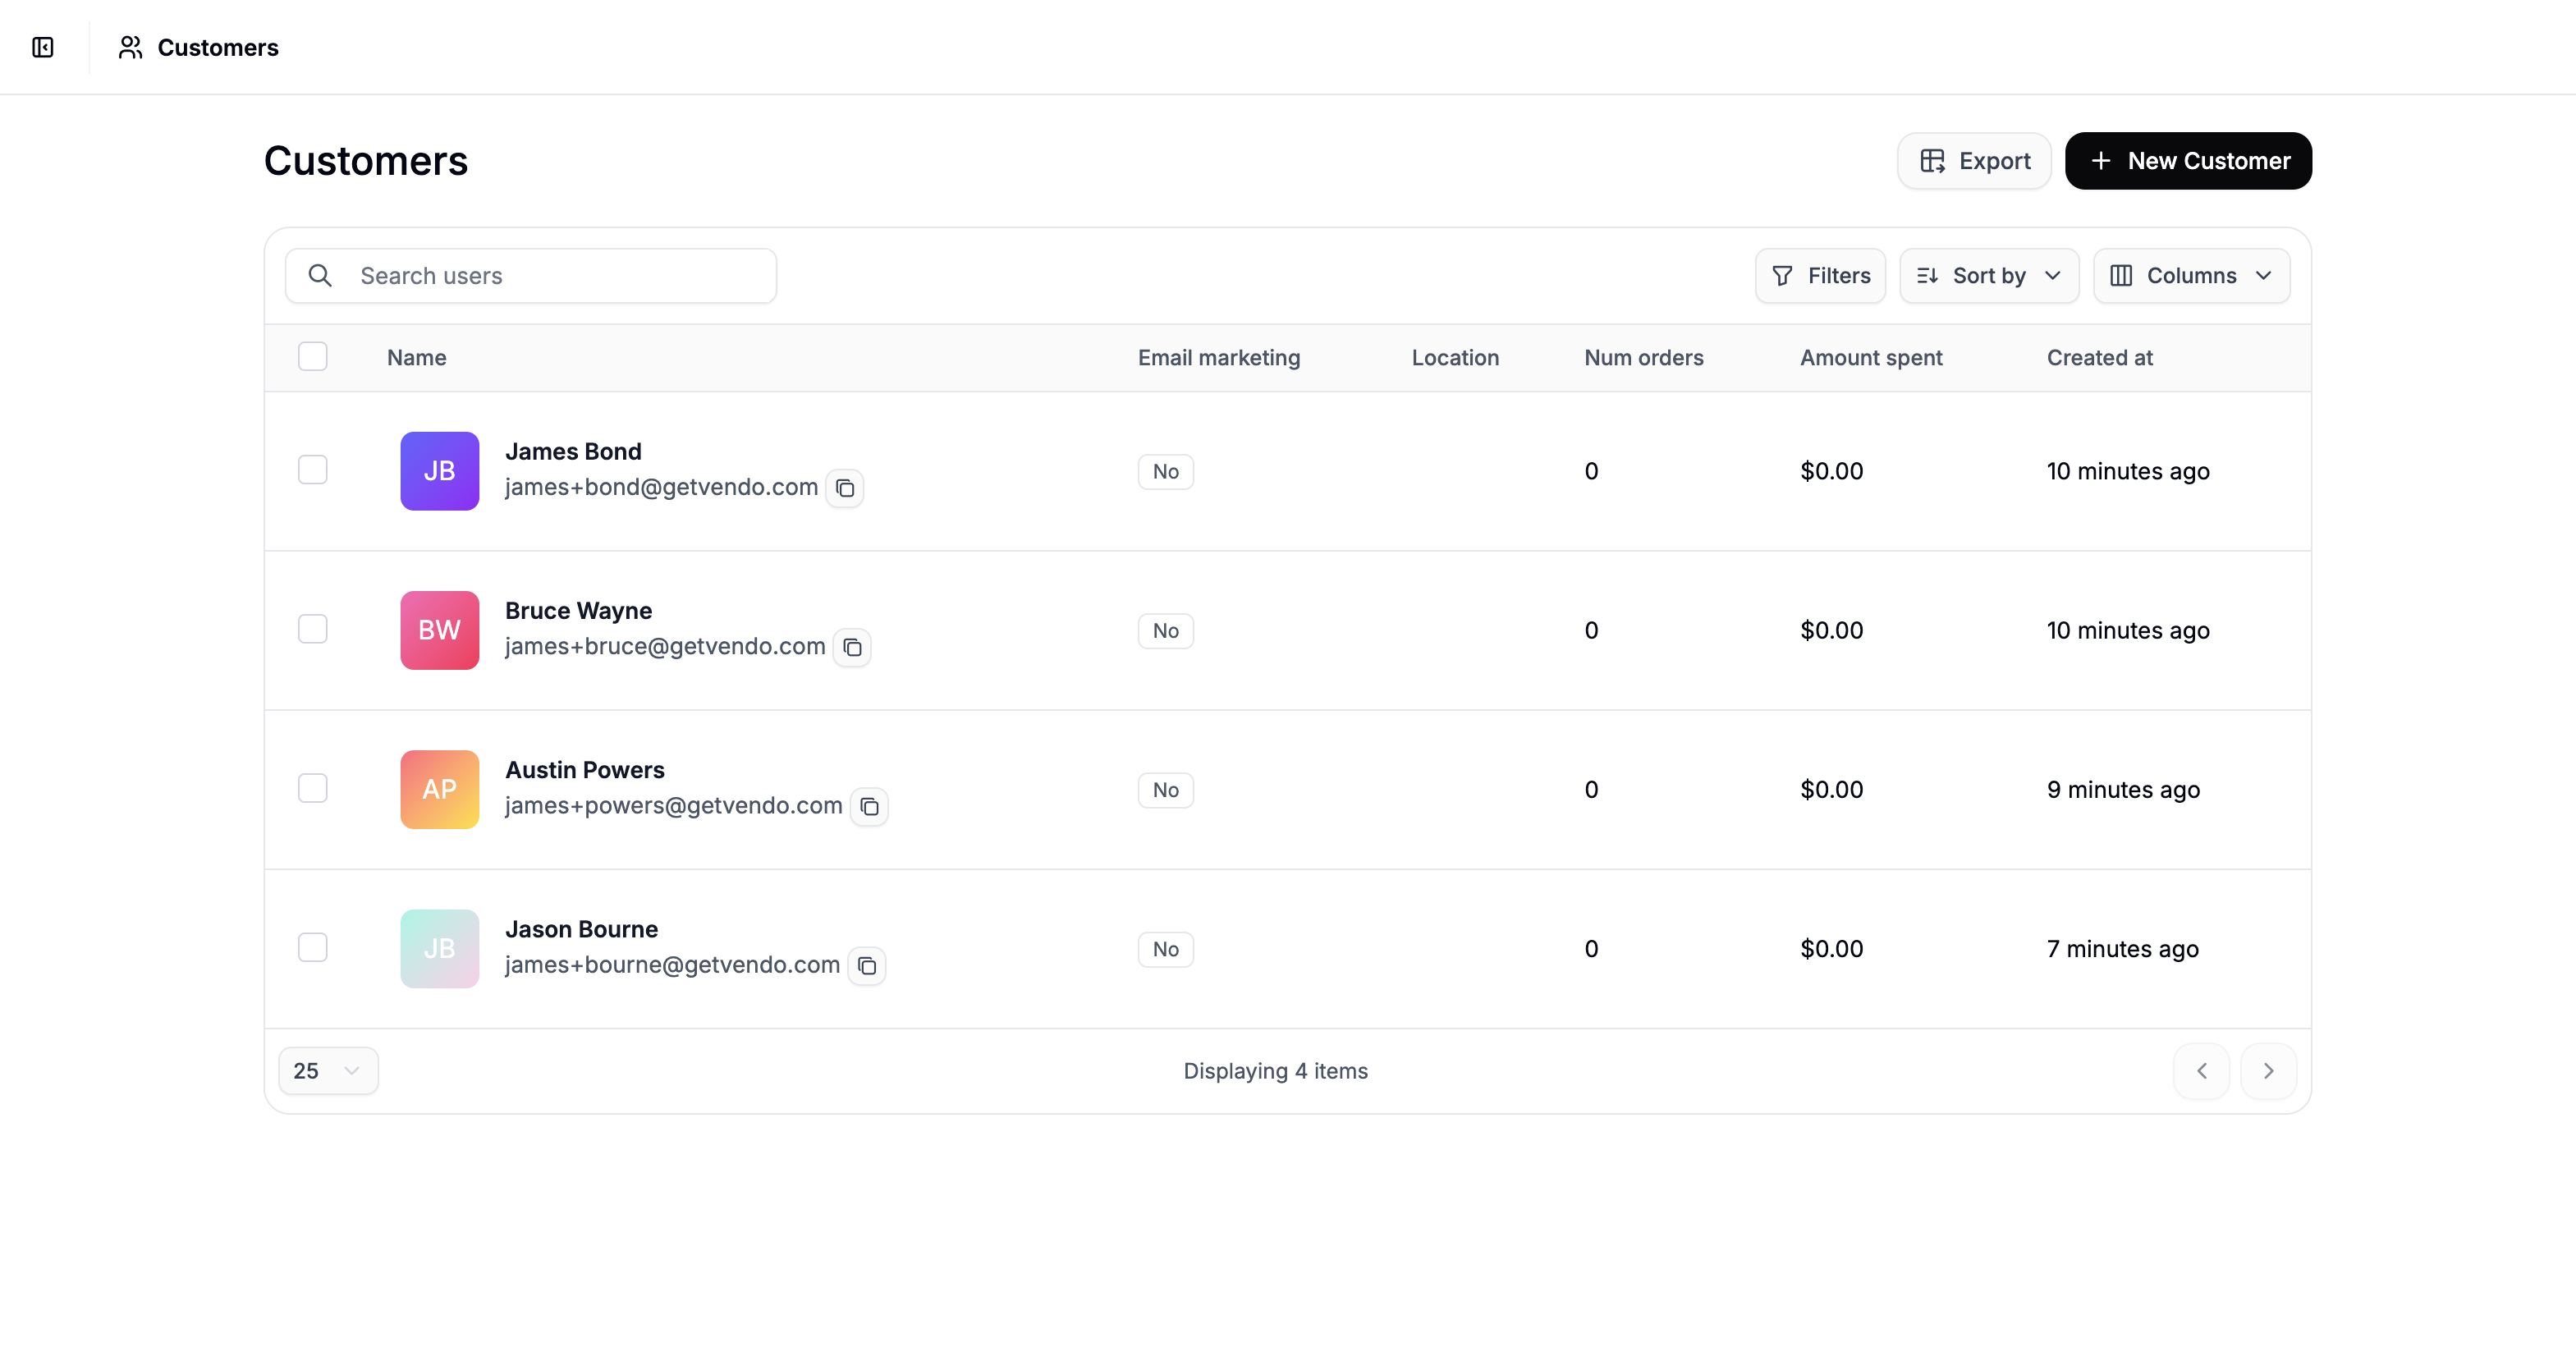Click the Num orders column header
Screen dimensions: 2576x1361
[1644, 358]
